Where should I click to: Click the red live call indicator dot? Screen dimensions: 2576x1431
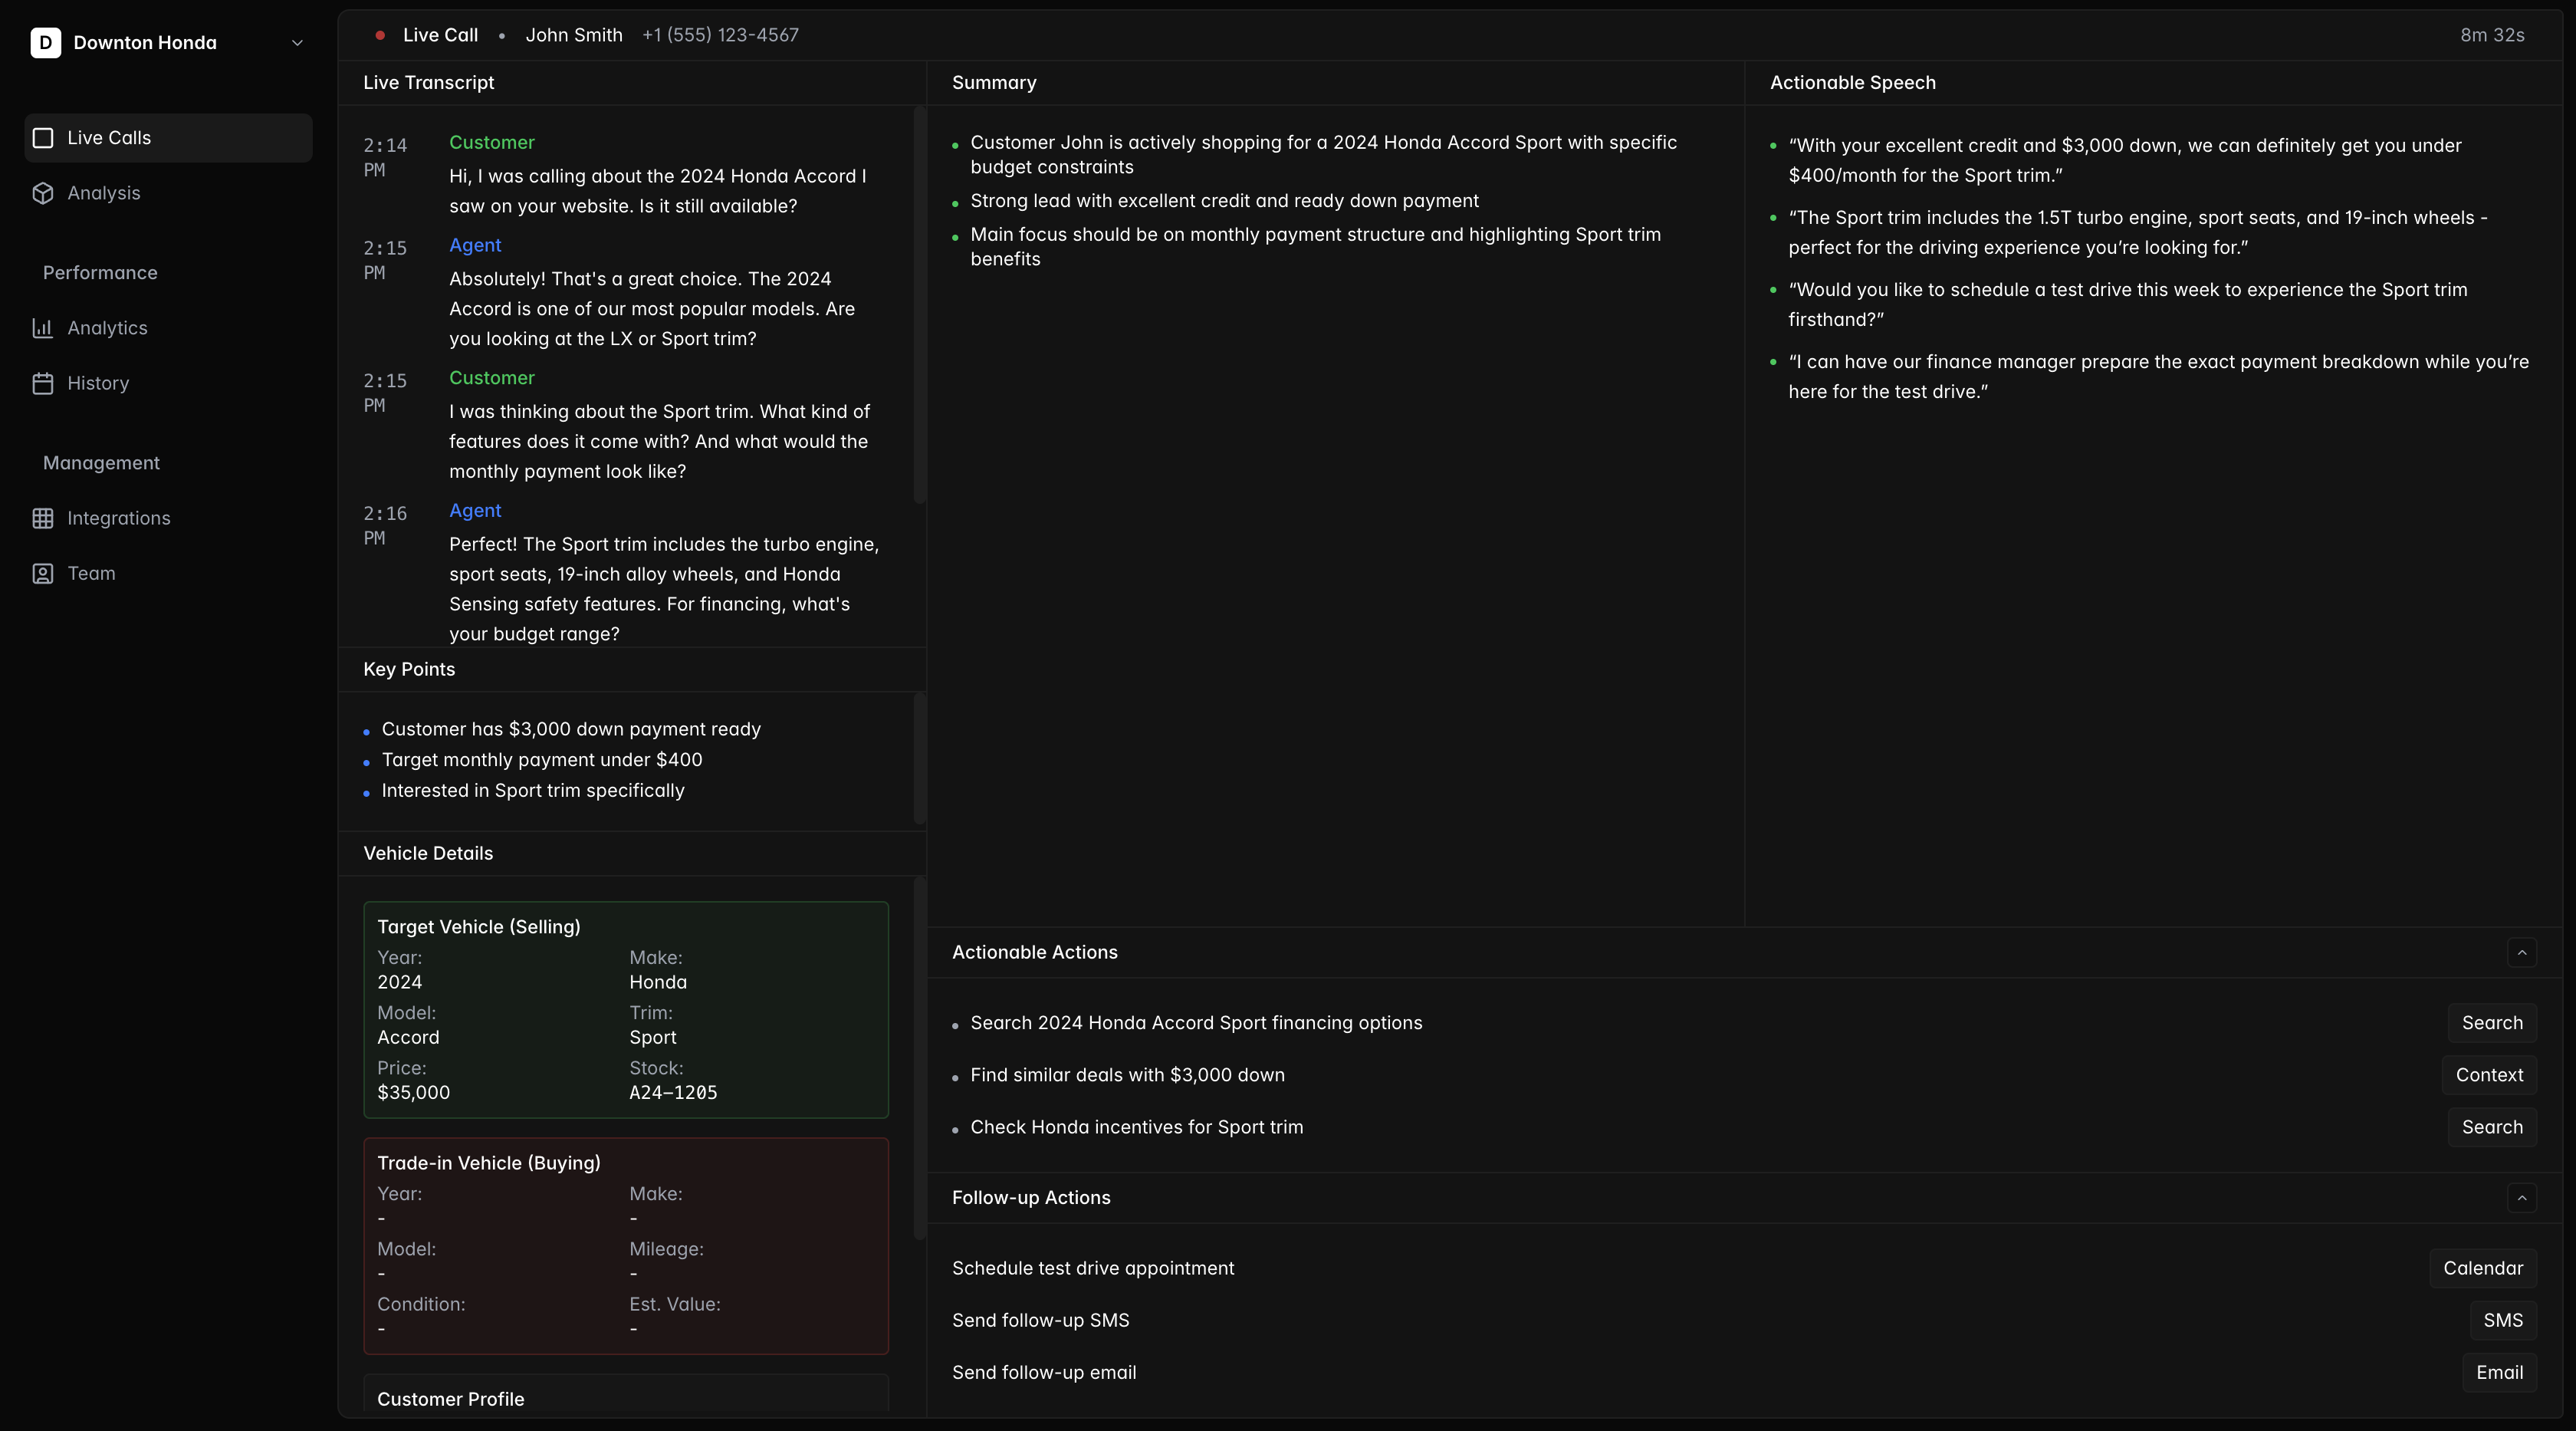[x=380, y=35]
